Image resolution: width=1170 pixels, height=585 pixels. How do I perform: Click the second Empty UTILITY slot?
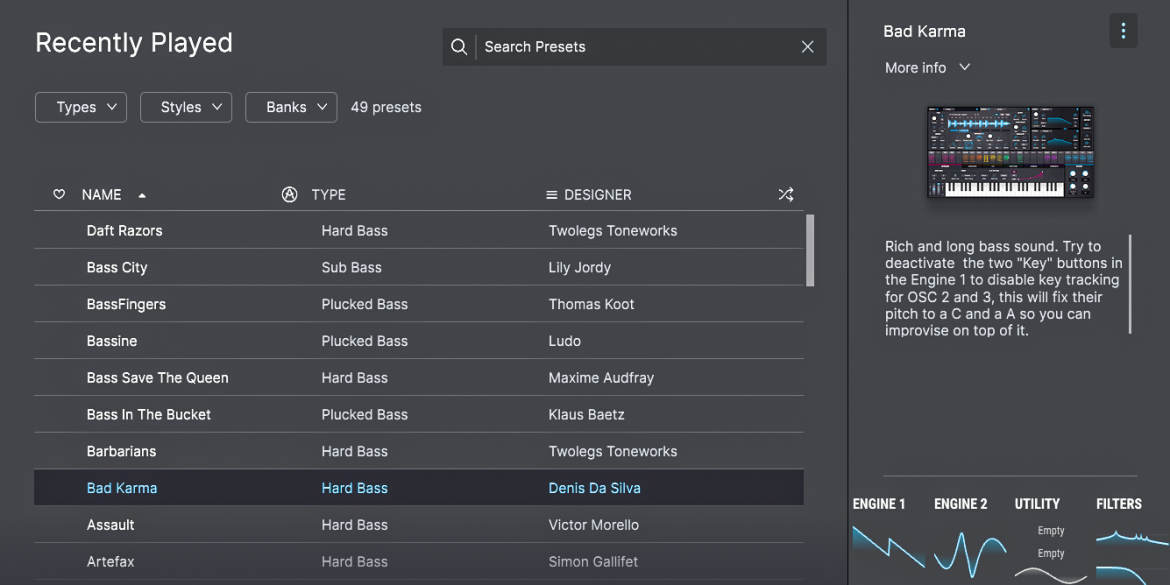pyautogui.click(x=1051, y=554)
